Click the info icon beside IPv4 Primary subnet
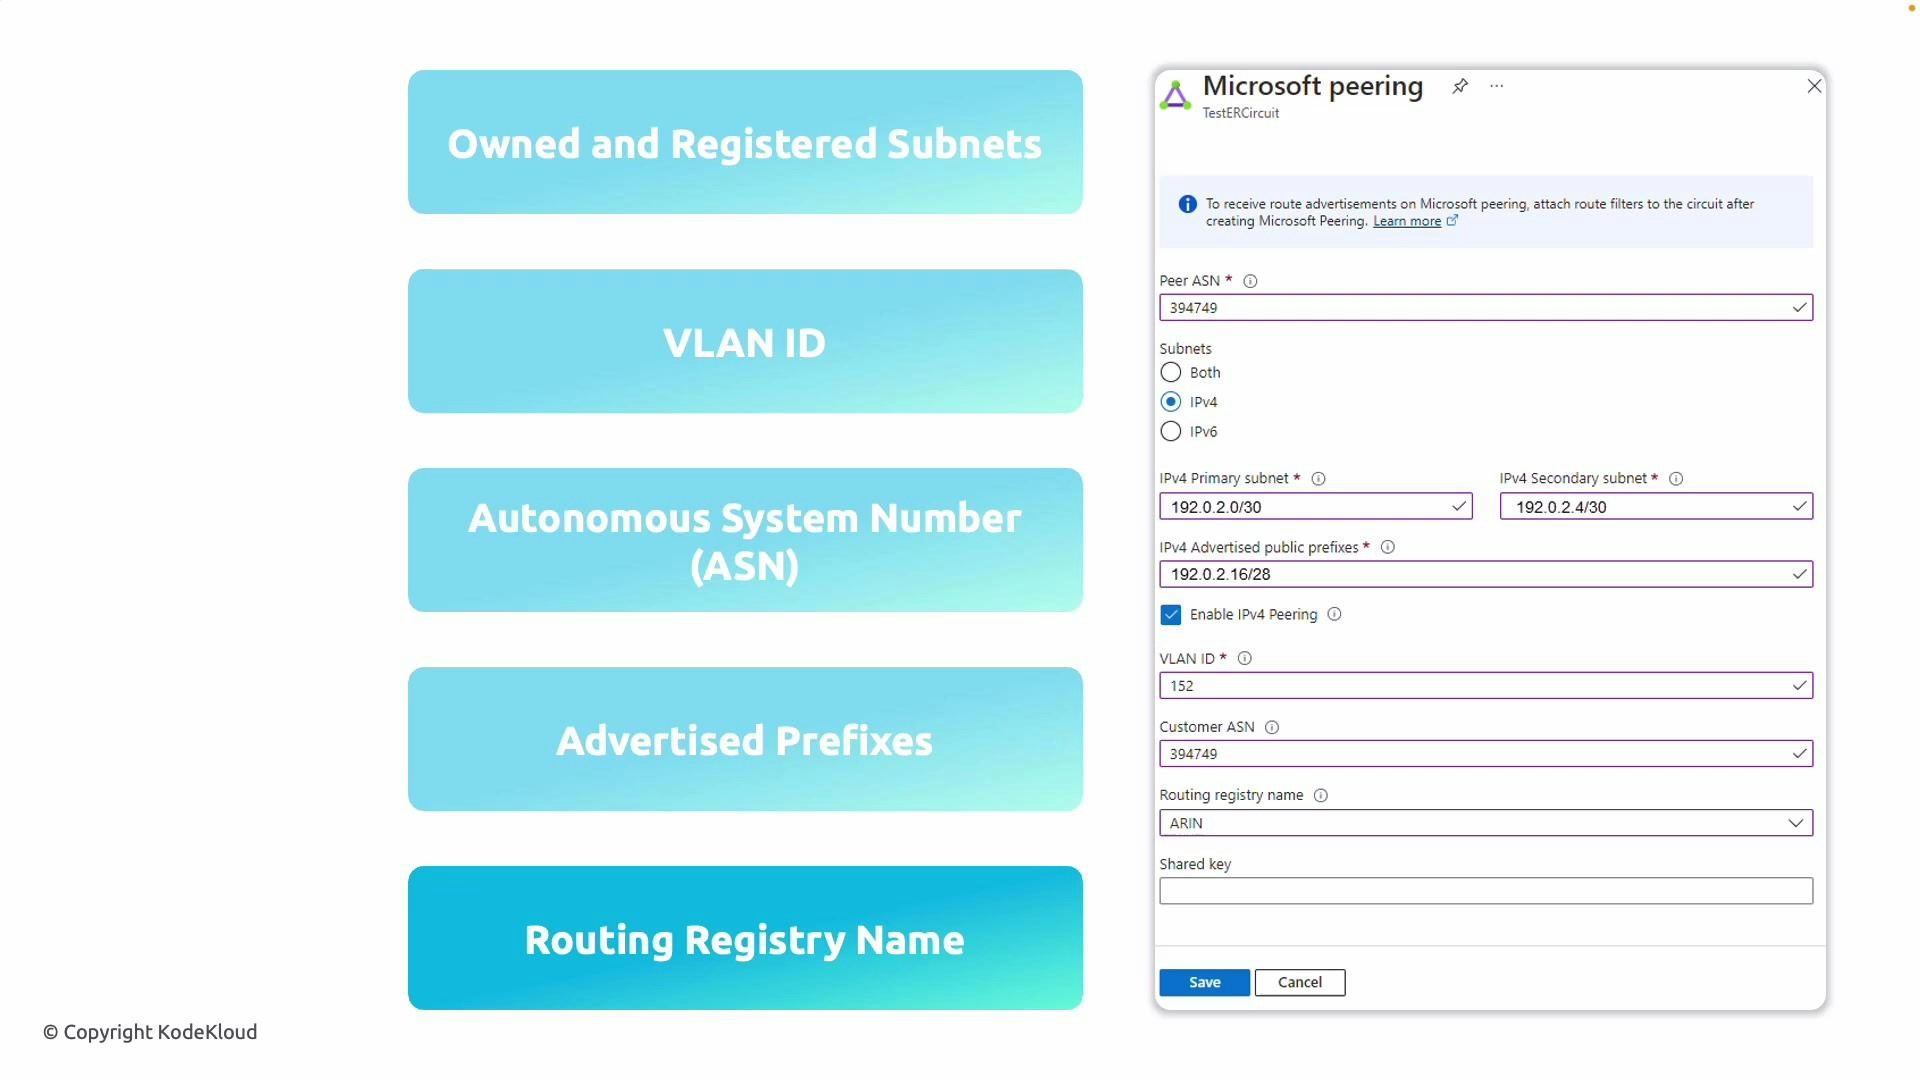 point(1320,479)
